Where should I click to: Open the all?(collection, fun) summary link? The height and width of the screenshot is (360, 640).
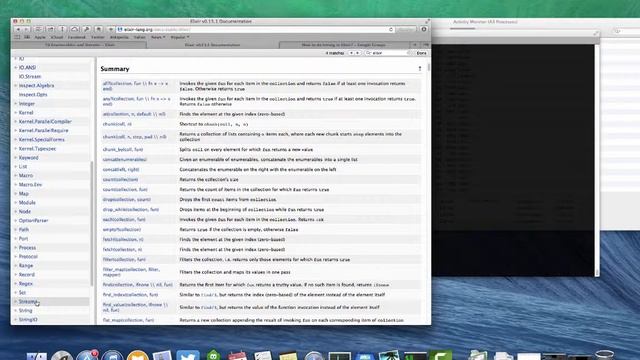135,86
